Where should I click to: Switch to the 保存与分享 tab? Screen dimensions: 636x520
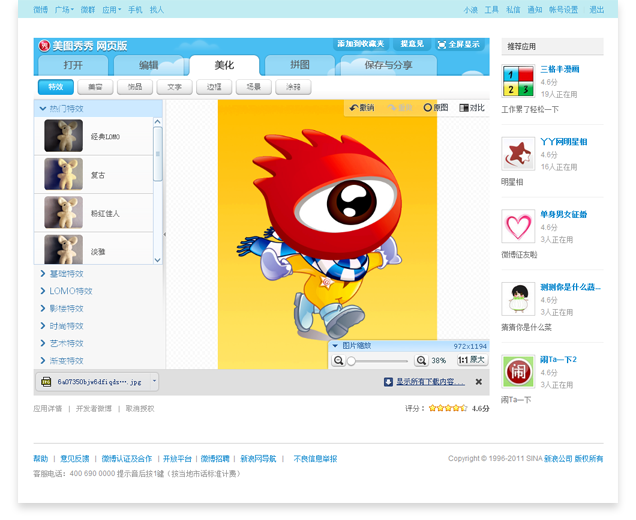pos(389,65)
